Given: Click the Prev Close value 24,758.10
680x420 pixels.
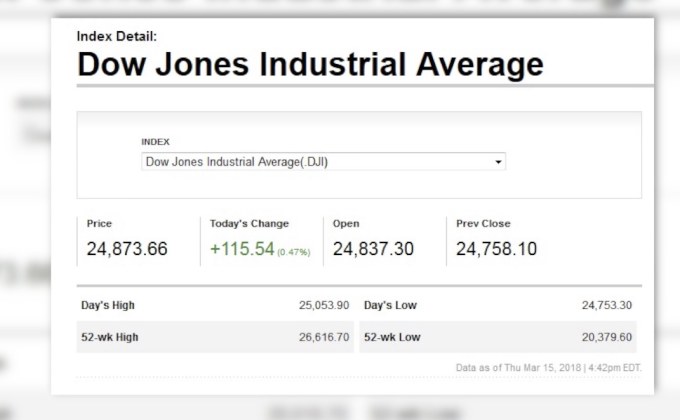Looking at the screenshot, I should tap(496, 249).
